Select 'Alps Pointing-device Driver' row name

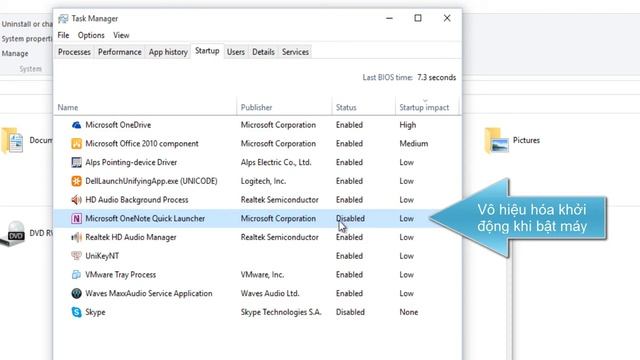coord(131,162)
